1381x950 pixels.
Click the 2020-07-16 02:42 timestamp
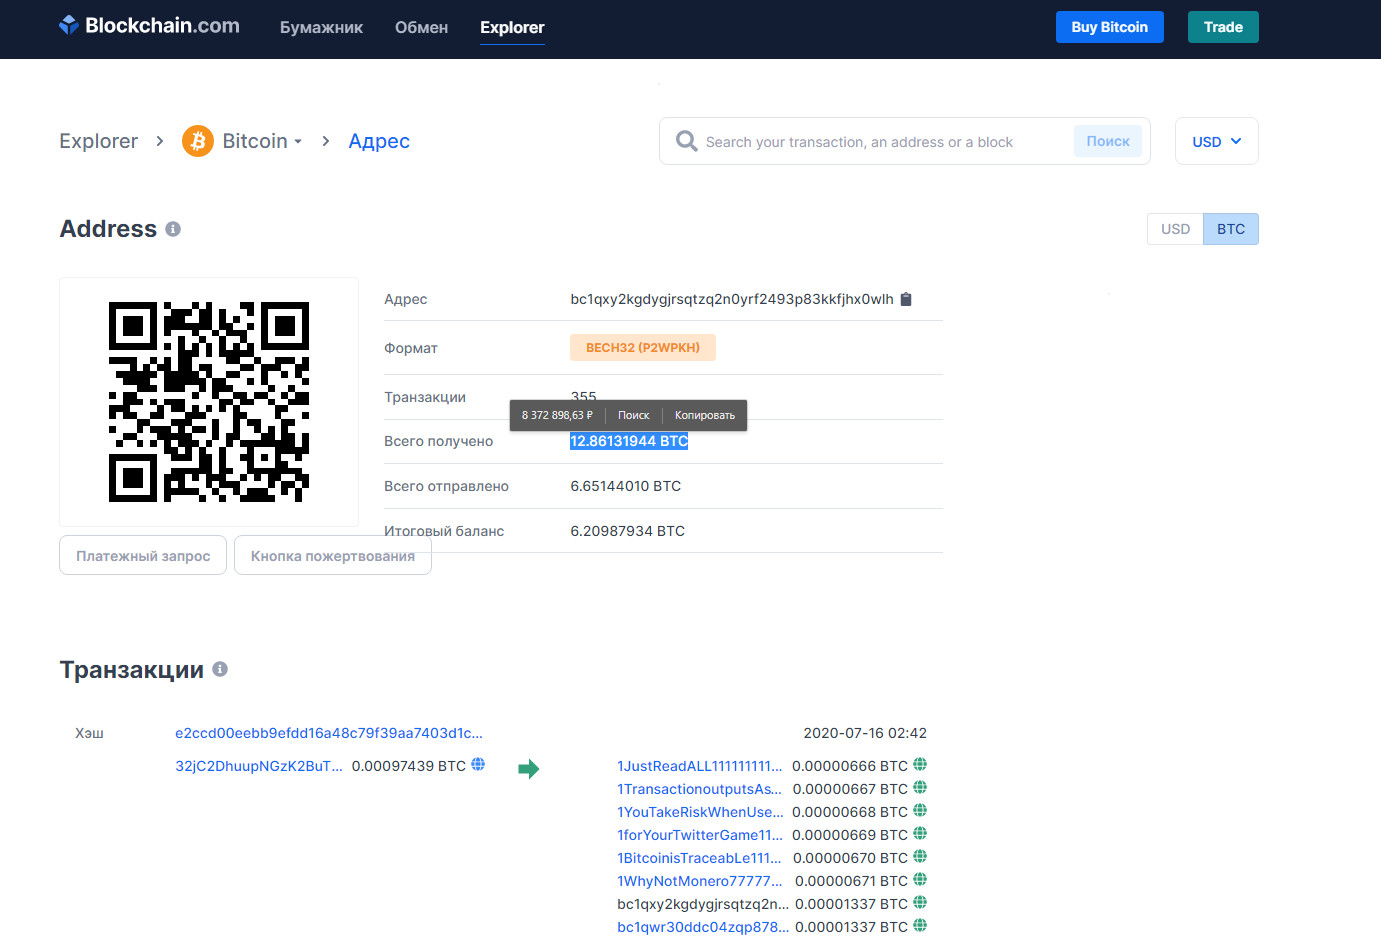[865, 733]
